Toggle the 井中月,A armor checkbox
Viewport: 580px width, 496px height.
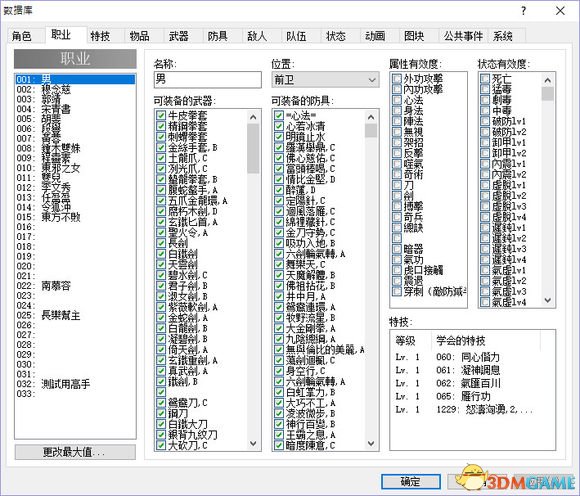point(279,296)
